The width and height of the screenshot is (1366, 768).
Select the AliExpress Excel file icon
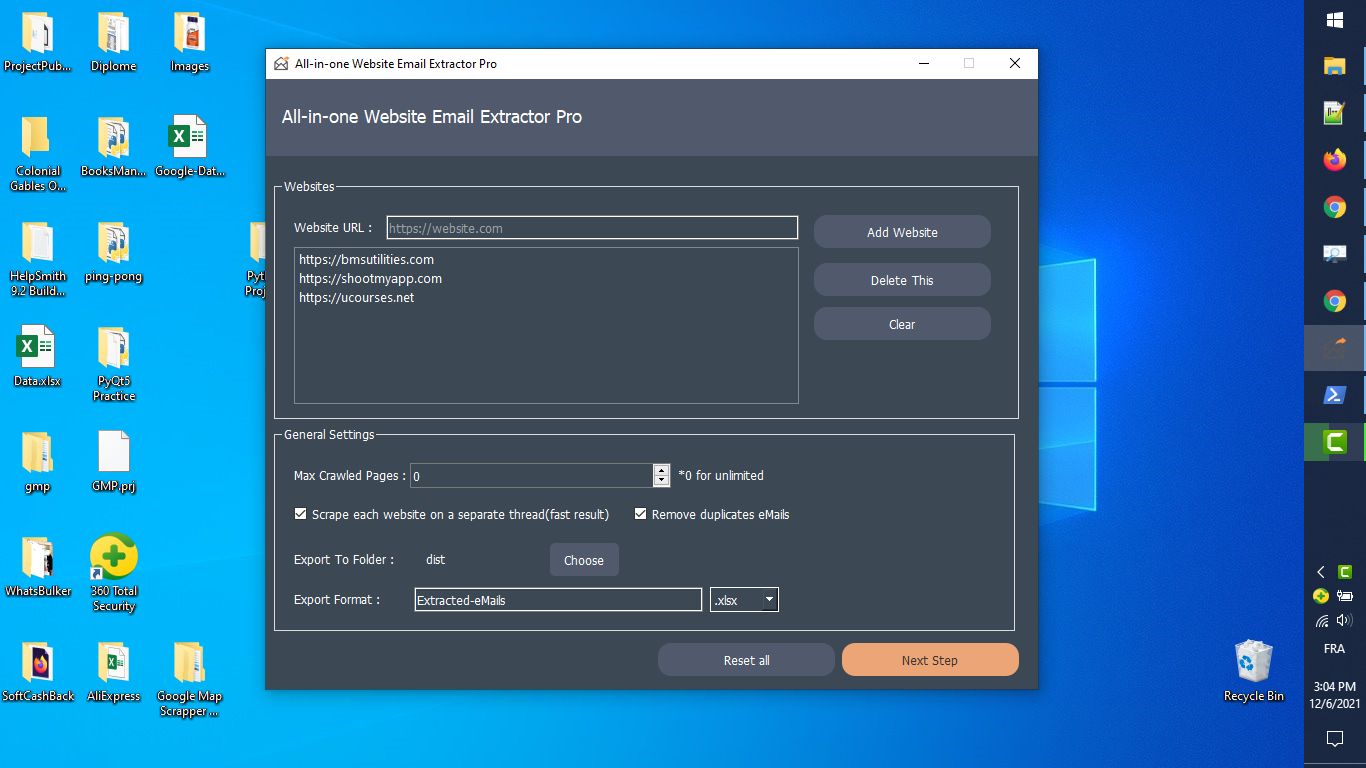[113, 672]
